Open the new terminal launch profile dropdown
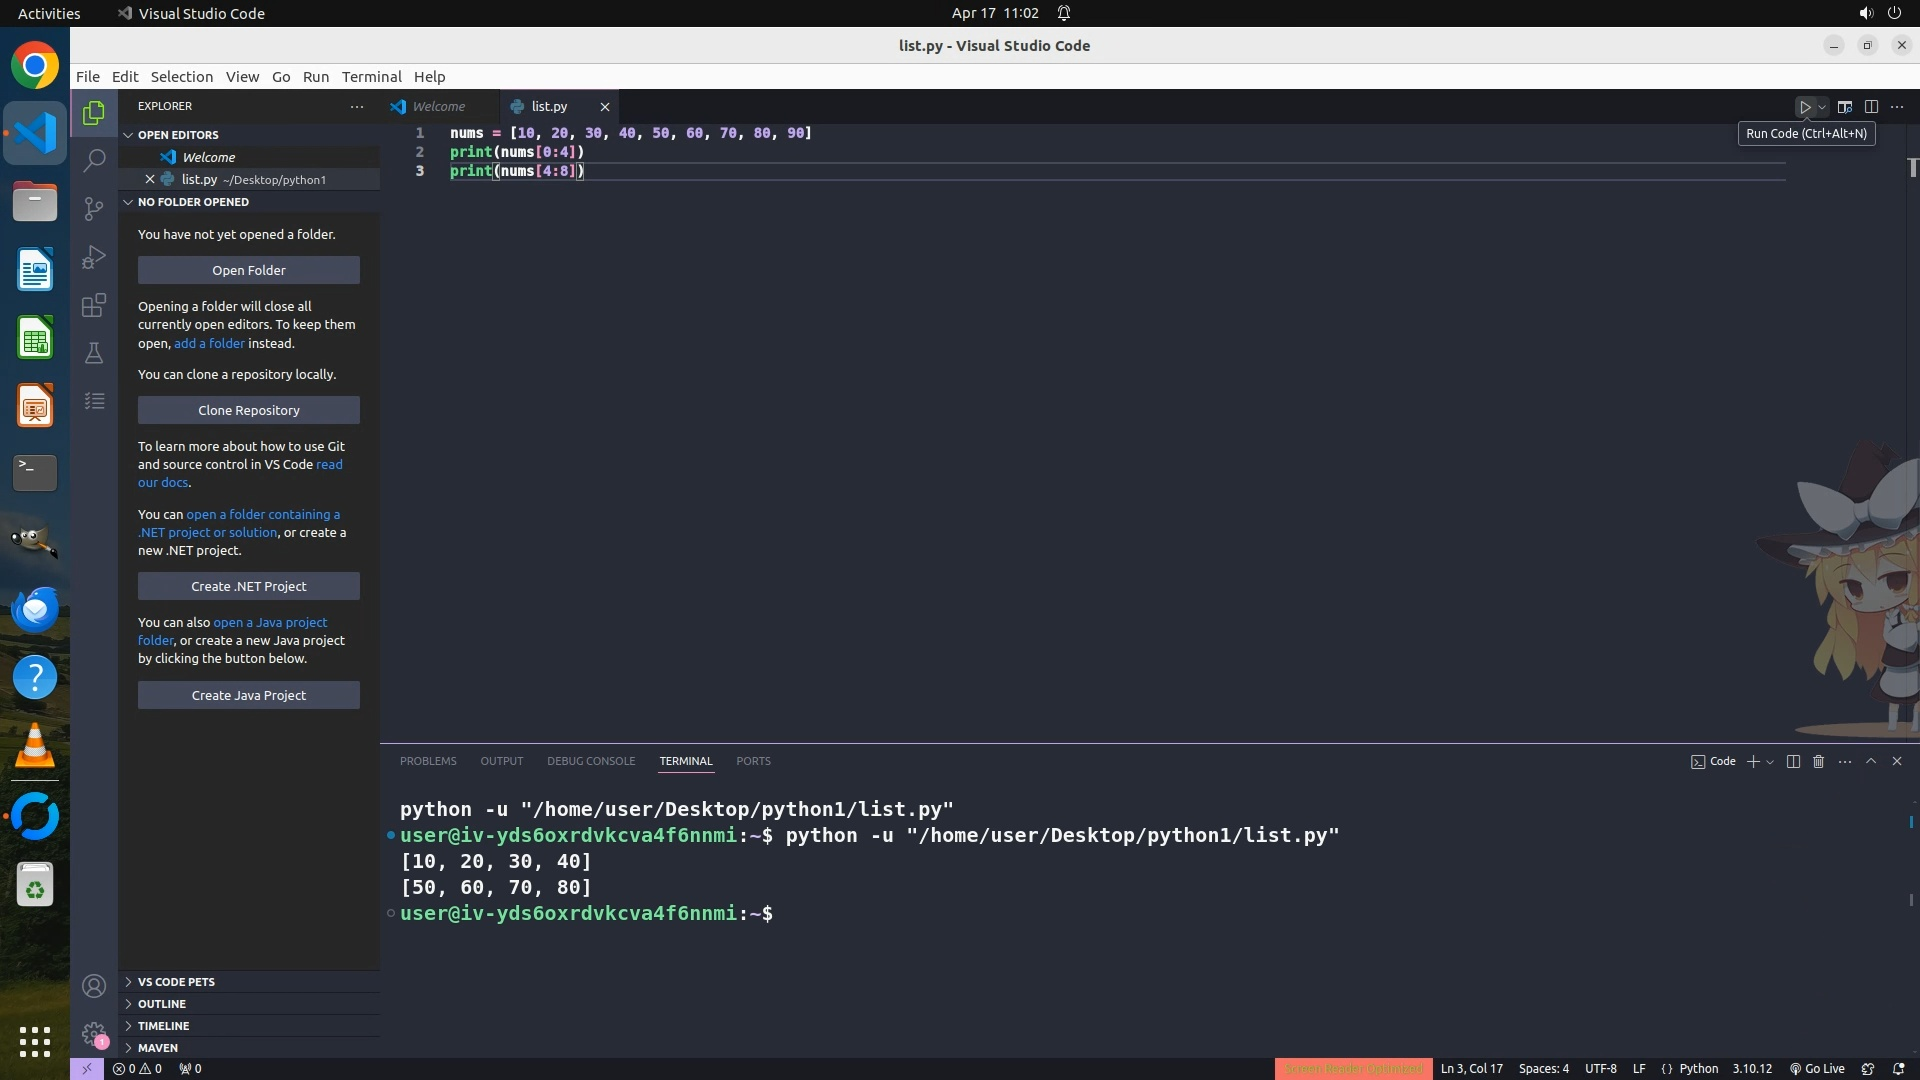This screenshot has height=1080, width=1920. pos(1771,762)
